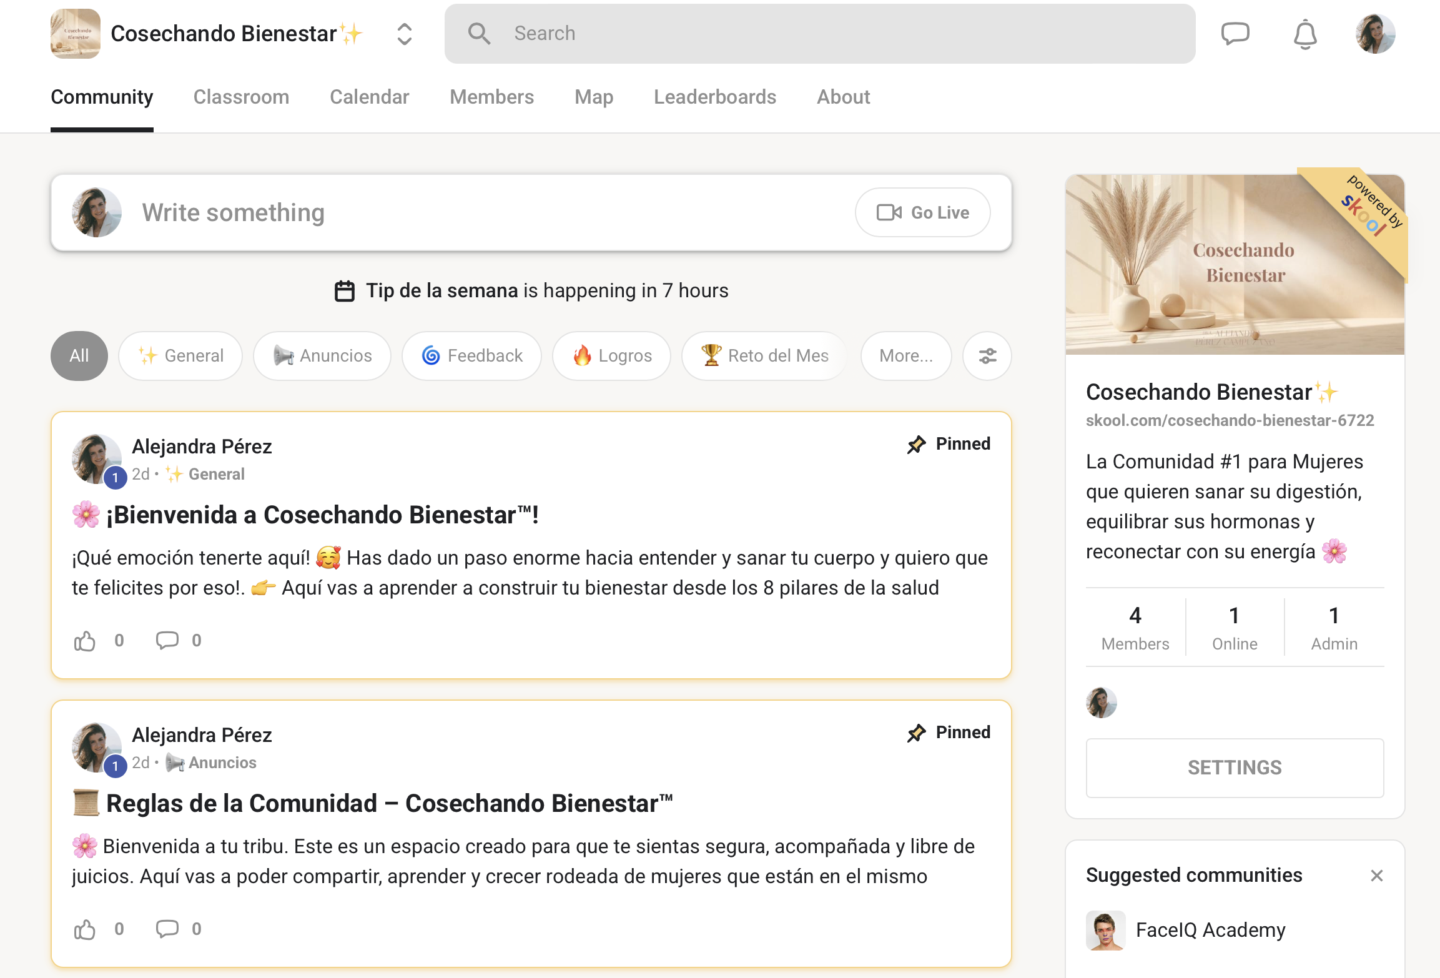Start a stream with Go Live
Screen dimensions: 1440x978
pos(922,213)
